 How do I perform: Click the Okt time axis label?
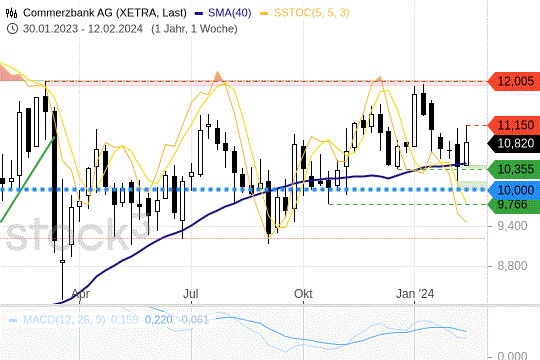point(303,294)
